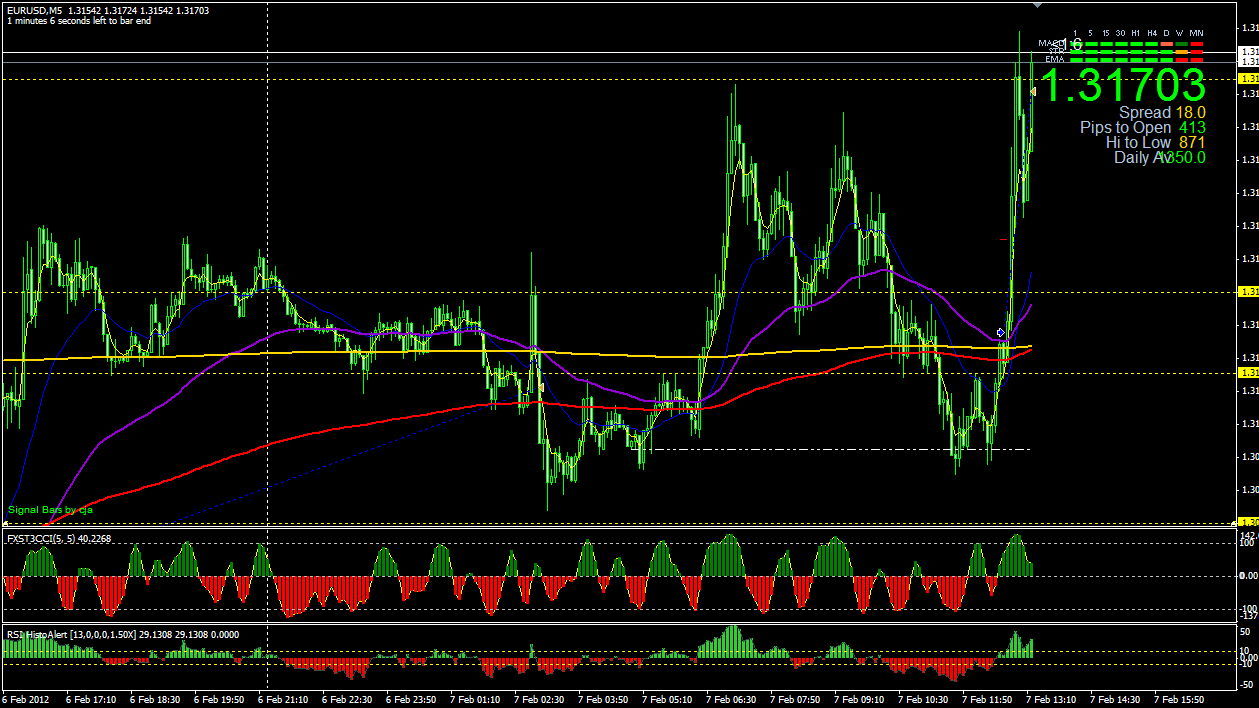Viewport: 1259px width, 708px height.
Task: Click the orange-red MACD signal bar under D
Action: [x=1166, y=44]
